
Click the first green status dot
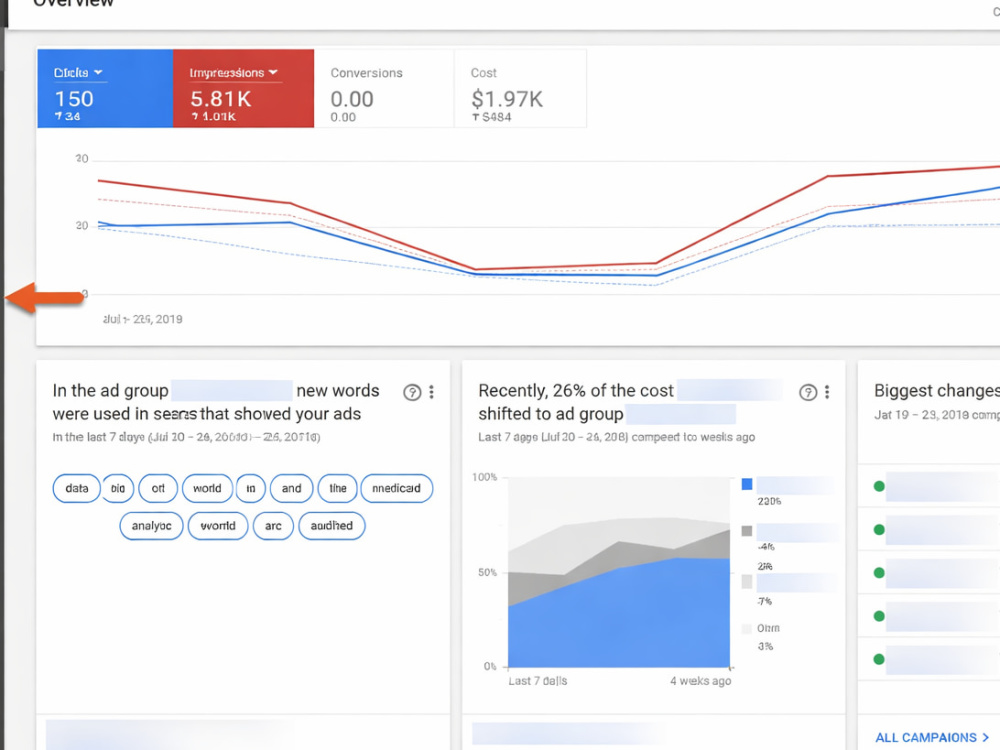pyautogui.click(x=879, y=487)
